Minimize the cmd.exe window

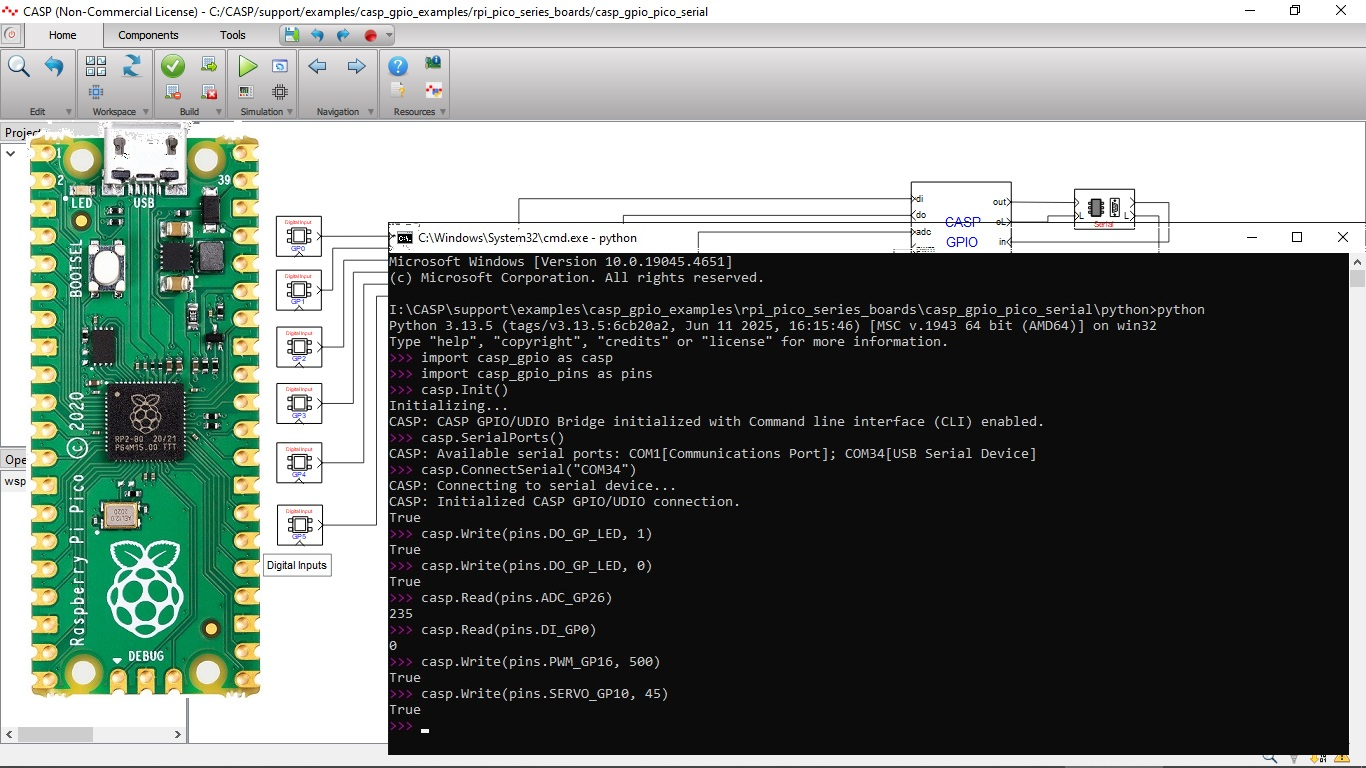coord(1251,237)
